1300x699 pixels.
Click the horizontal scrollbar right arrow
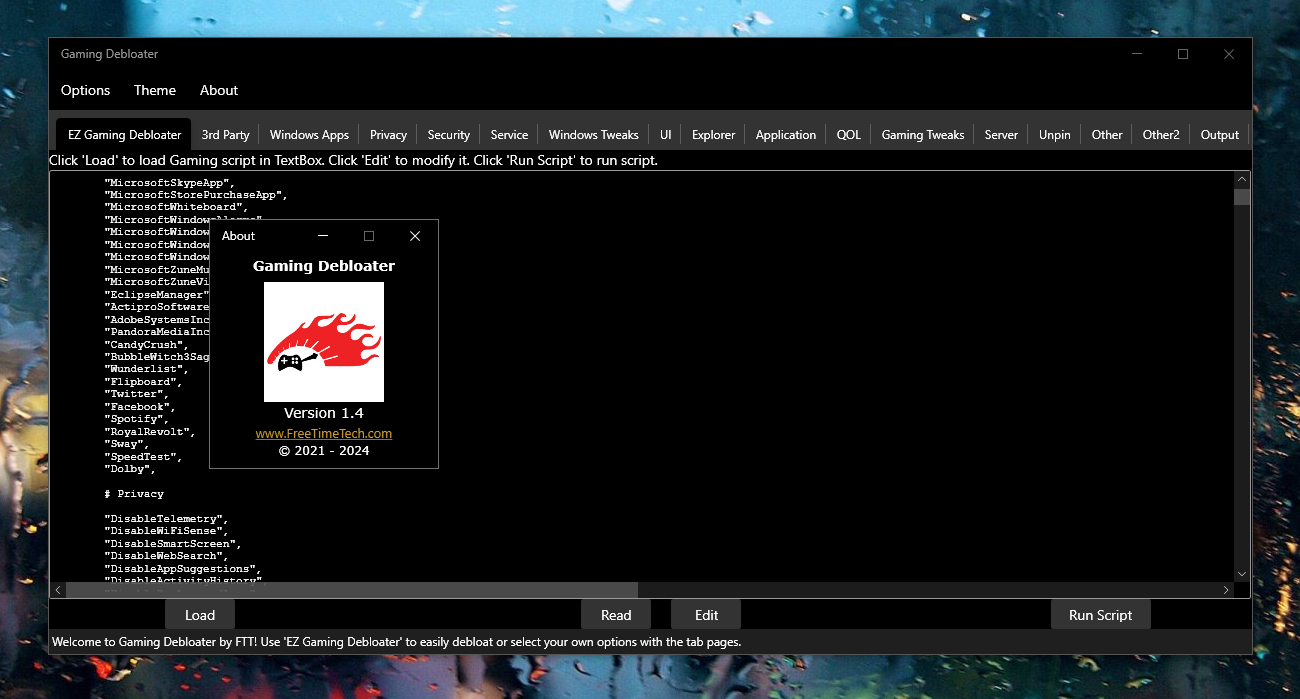(x=1226, y=590)
